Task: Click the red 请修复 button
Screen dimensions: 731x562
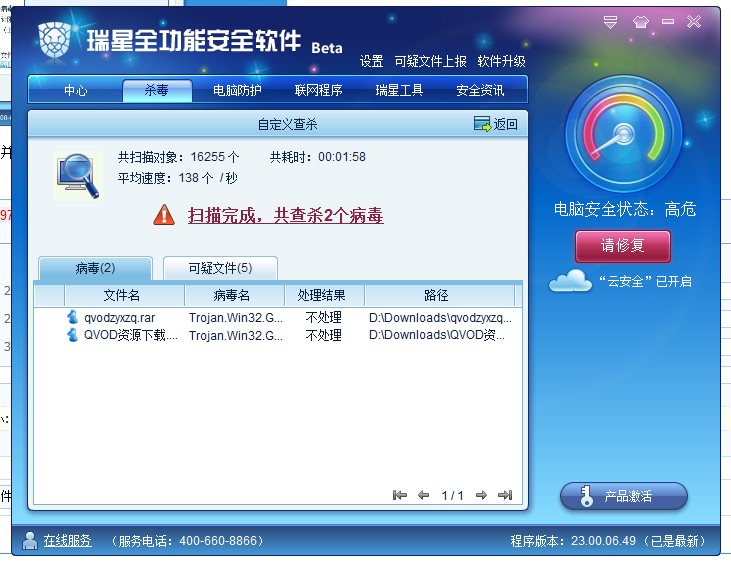Action: pyautogui.click(x=623, y=246)
